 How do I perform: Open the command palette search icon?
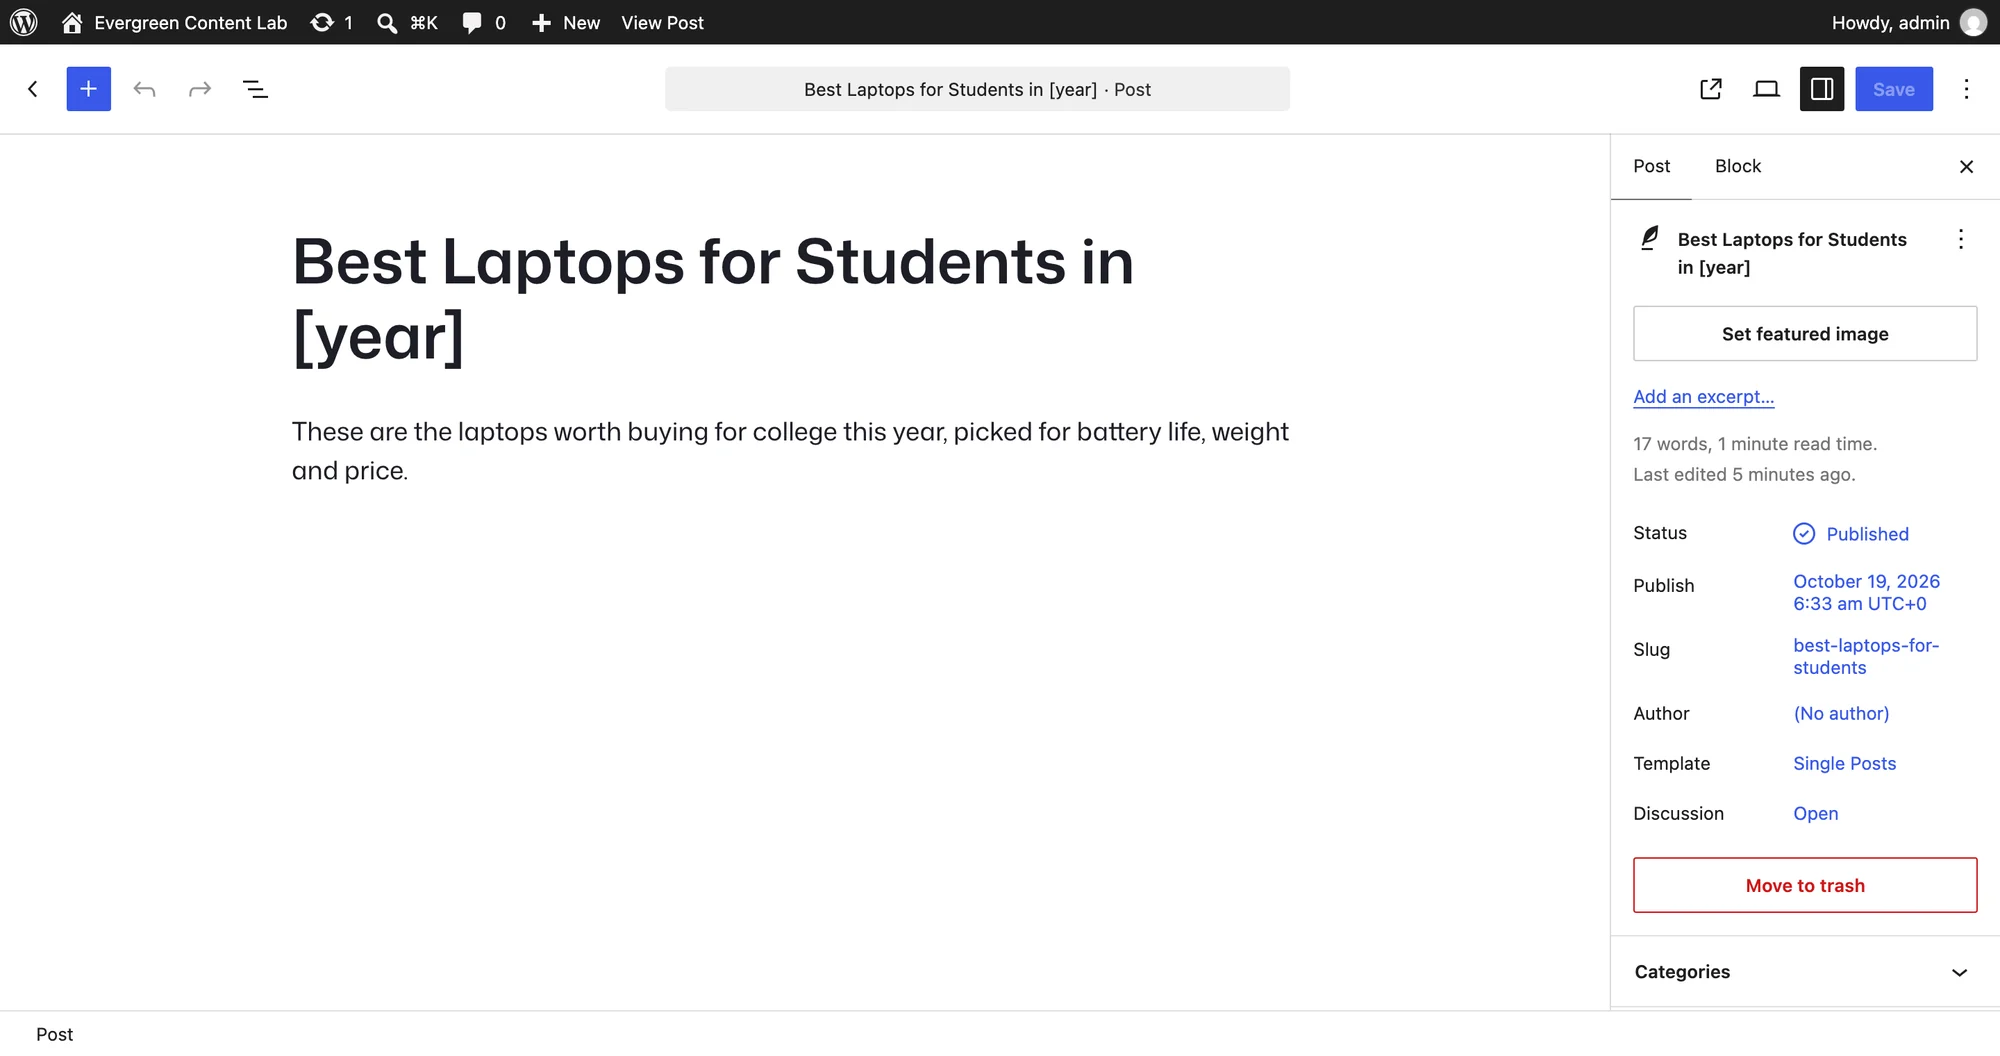[x=386, y=22]
